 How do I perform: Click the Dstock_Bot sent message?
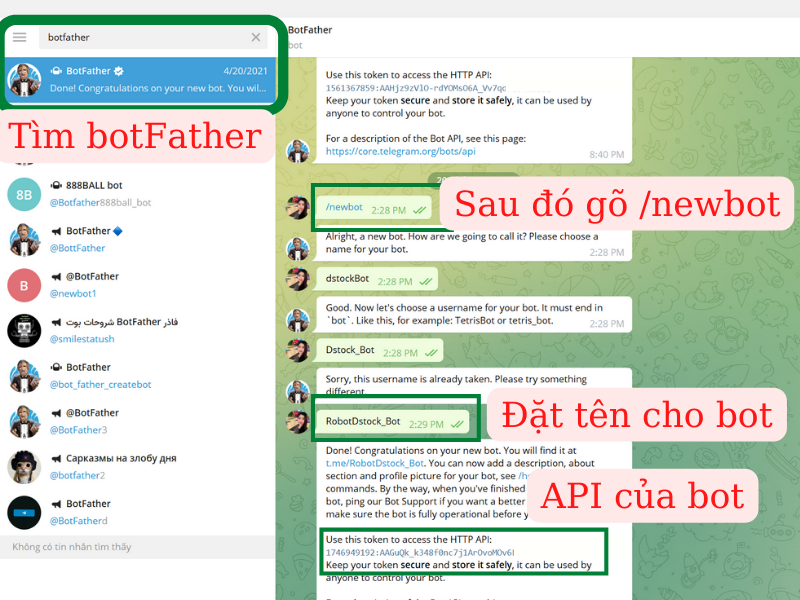[380, 352]
